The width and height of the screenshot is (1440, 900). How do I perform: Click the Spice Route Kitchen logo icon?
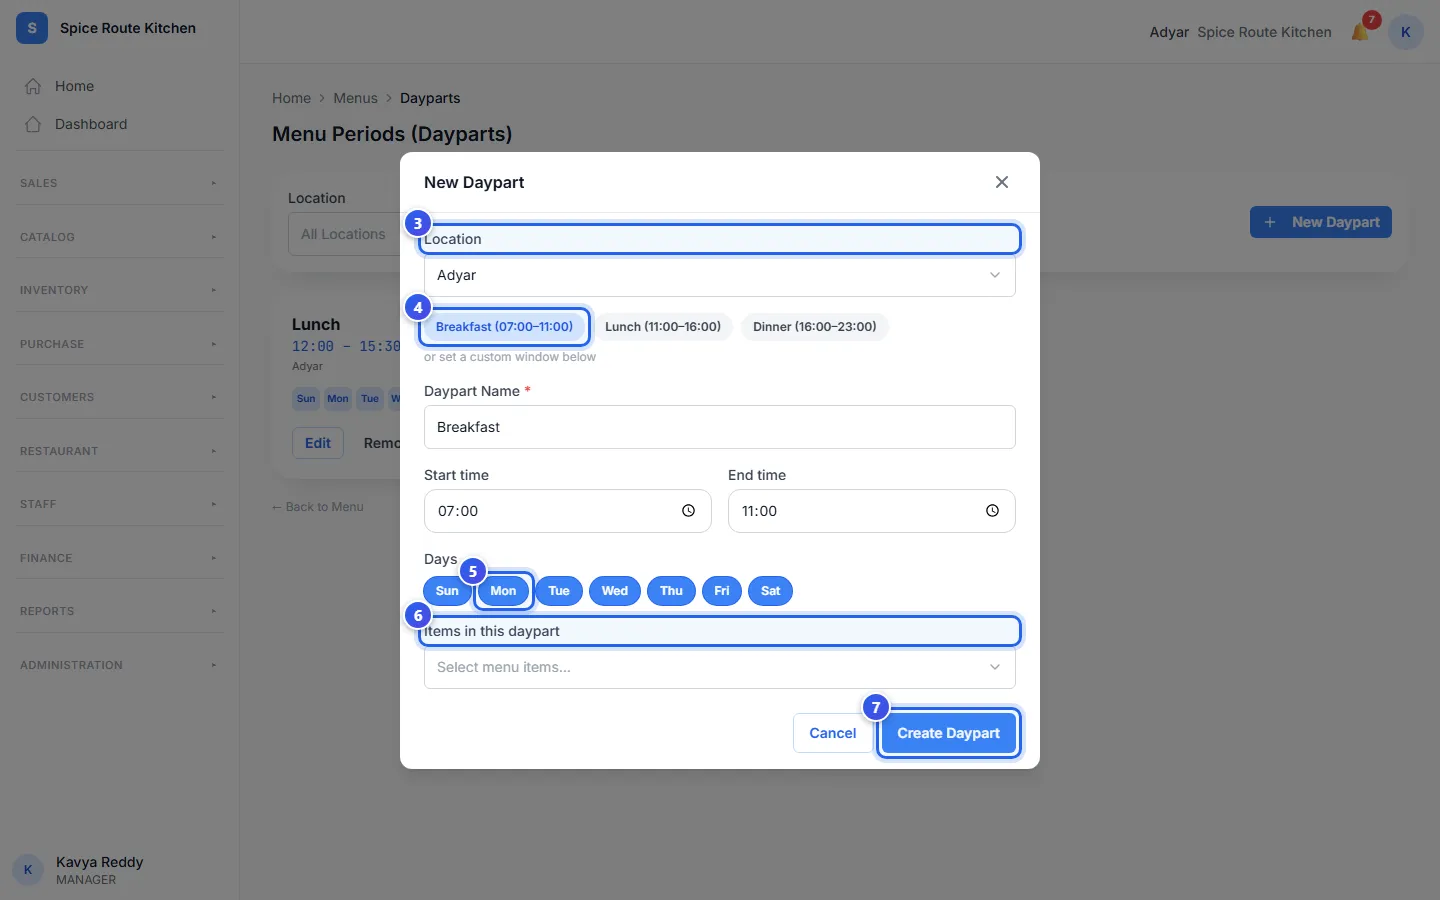[x=32, y=28]
